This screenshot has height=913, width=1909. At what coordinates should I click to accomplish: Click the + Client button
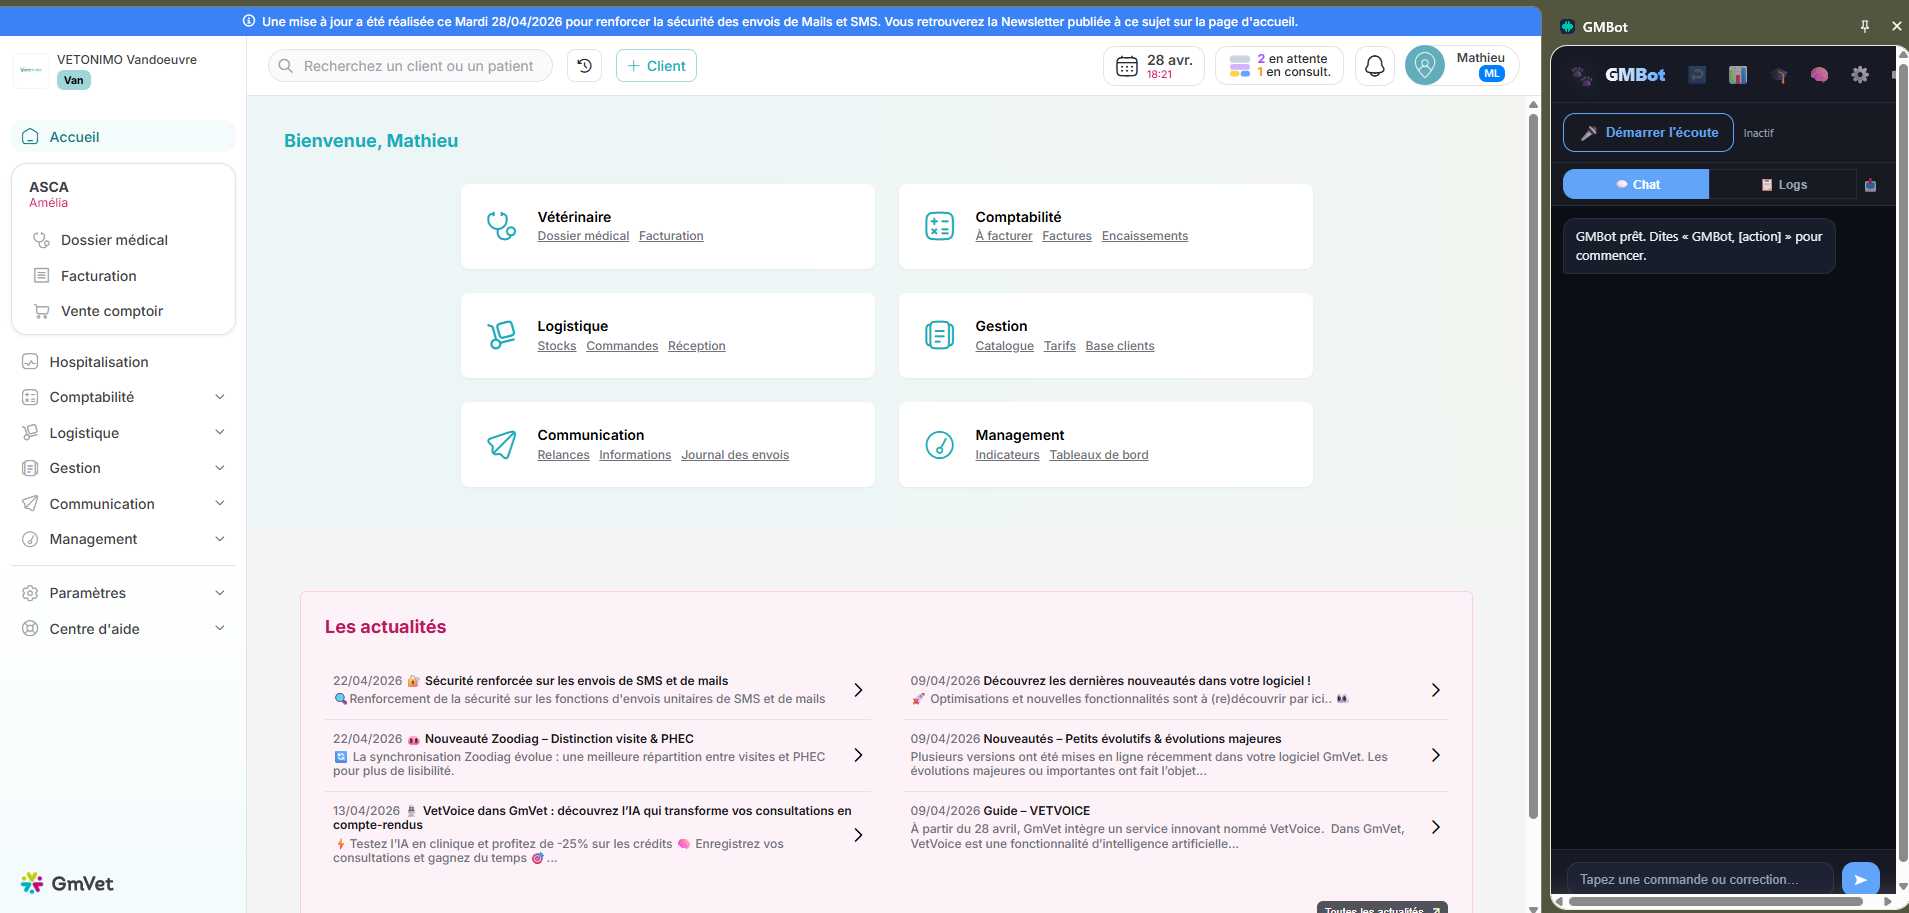point(656,66)
